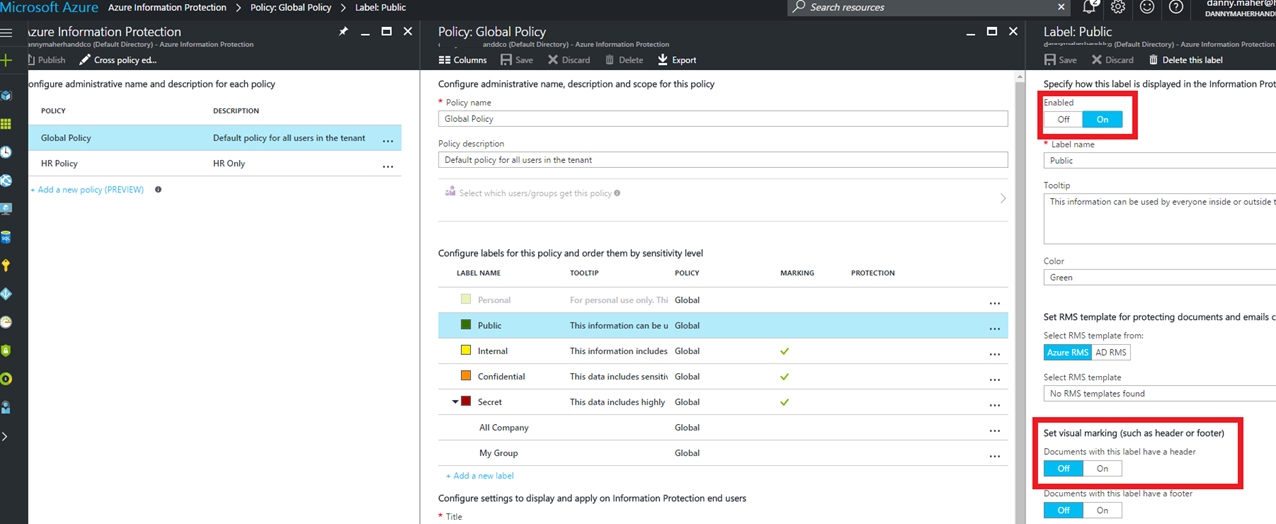Viewport: 1276px width, 524px height.
Task: Open the Select which users/groups chevron
Action: pyautogui.click(x=1003, y=198)
